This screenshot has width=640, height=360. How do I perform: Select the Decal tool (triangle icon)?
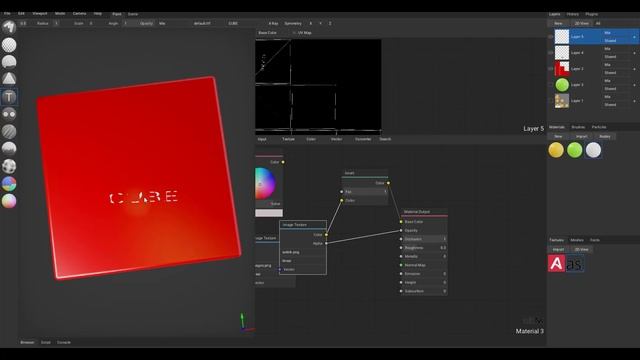(x=9, y=79)
